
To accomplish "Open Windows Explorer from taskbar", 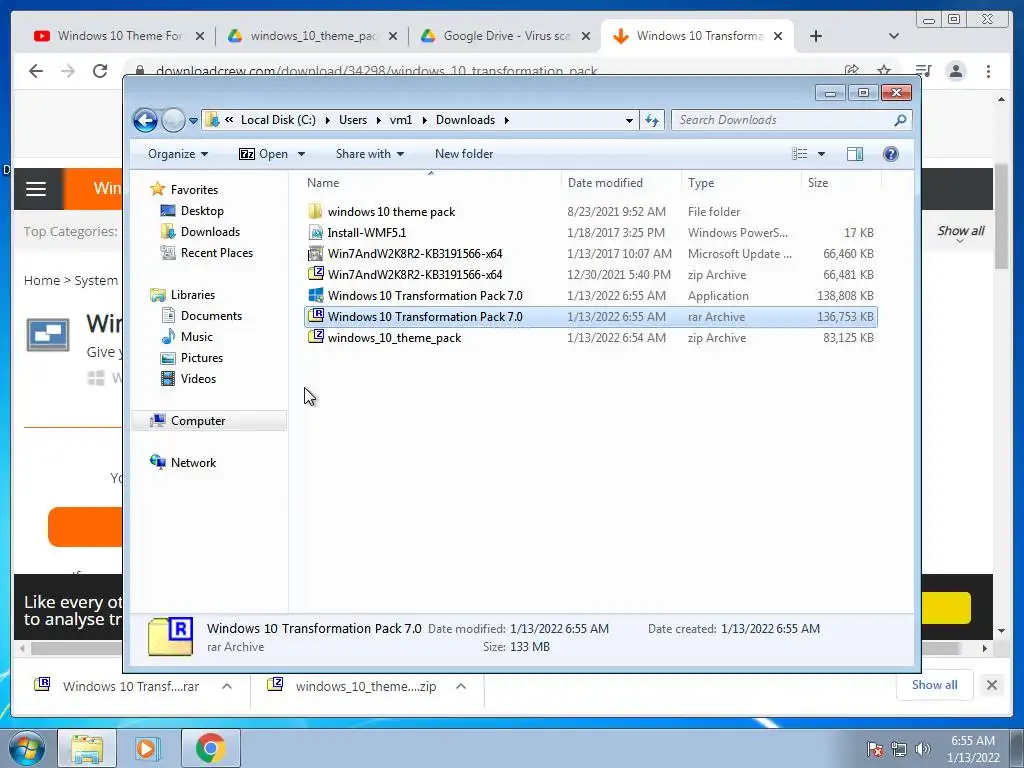I will click(x=88, y=748).
